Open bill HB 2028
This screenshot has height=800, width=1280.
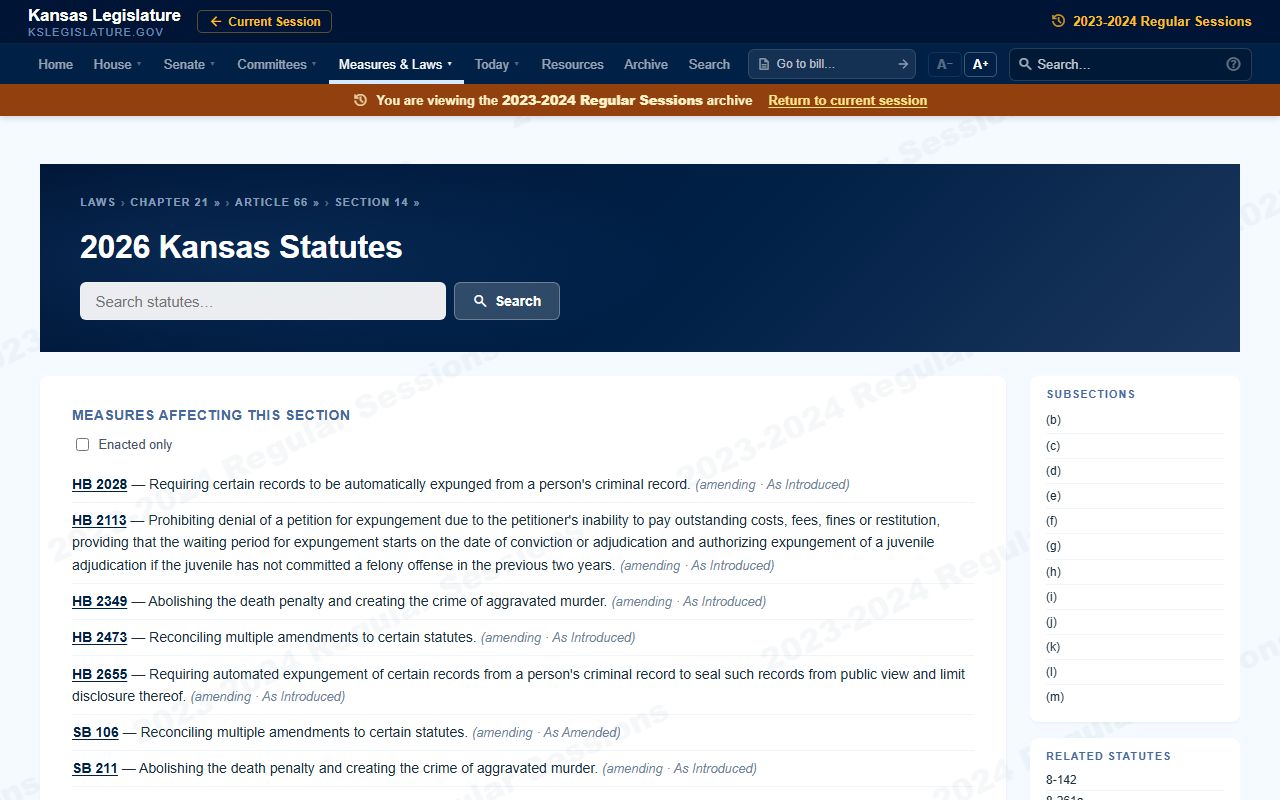pos(100,484)
